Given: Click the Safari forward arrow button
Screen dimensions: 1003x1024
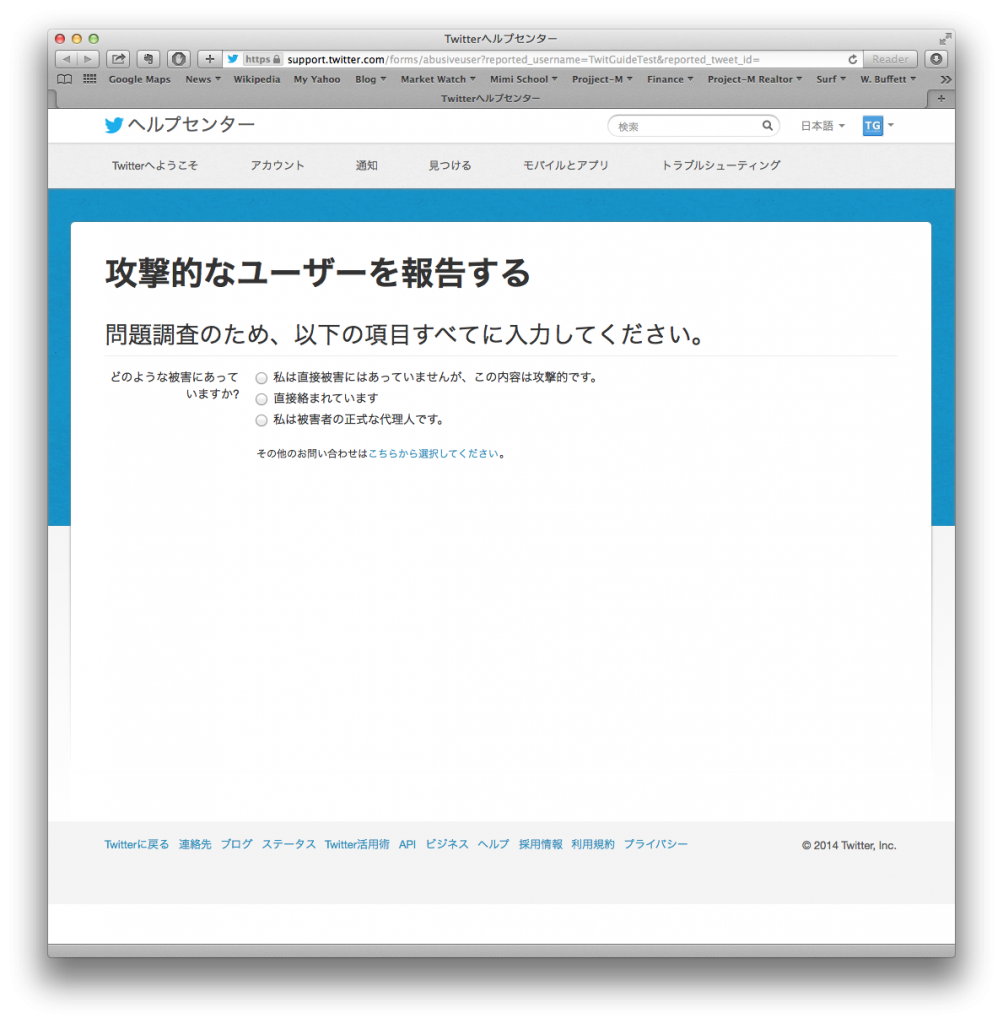Looking at the screenshot, I should 88,59.
